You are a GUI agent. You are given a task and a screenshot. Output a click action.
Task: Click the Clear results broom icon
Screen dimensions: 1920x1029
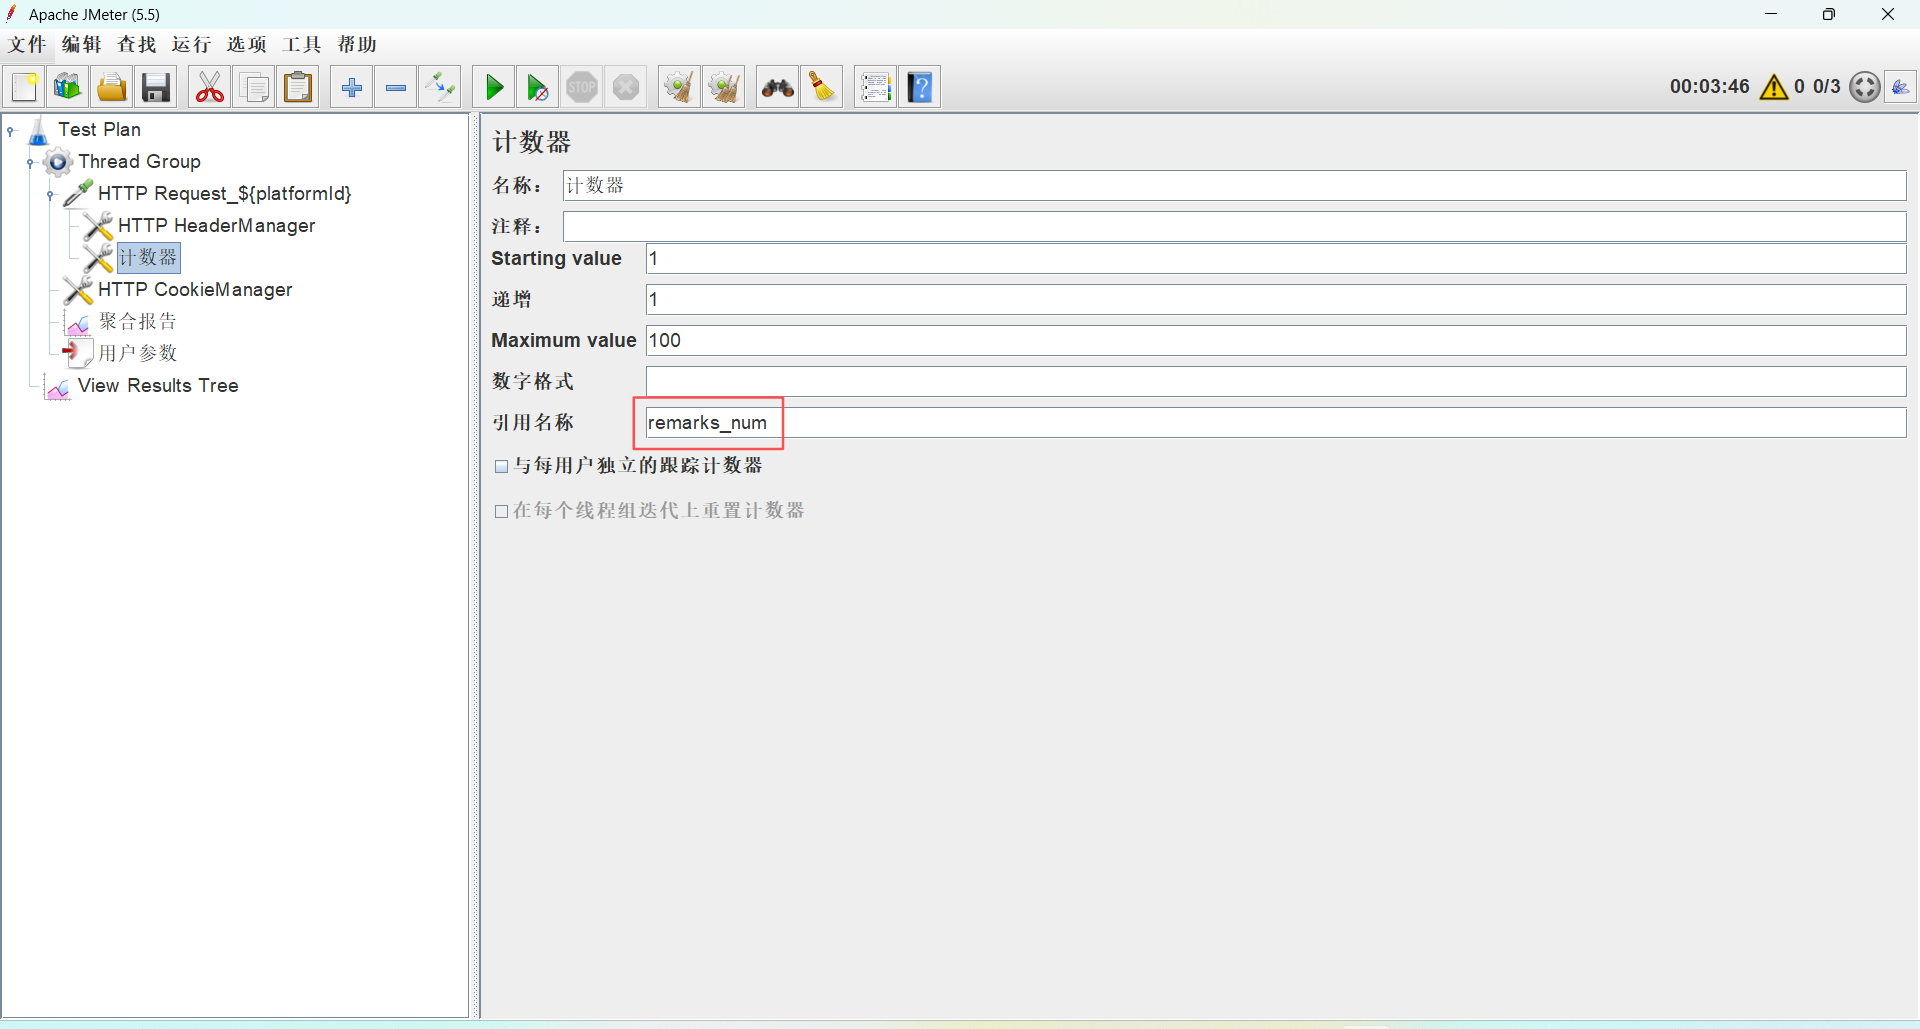pyautogui.click(x=679, y=87)
